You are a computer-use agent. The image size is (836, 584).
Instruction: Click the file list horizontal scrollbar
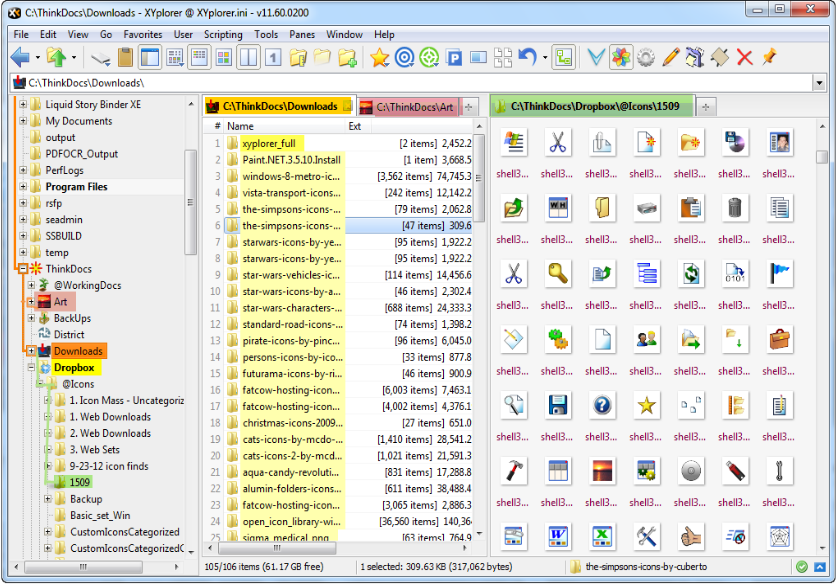[336, 548]
